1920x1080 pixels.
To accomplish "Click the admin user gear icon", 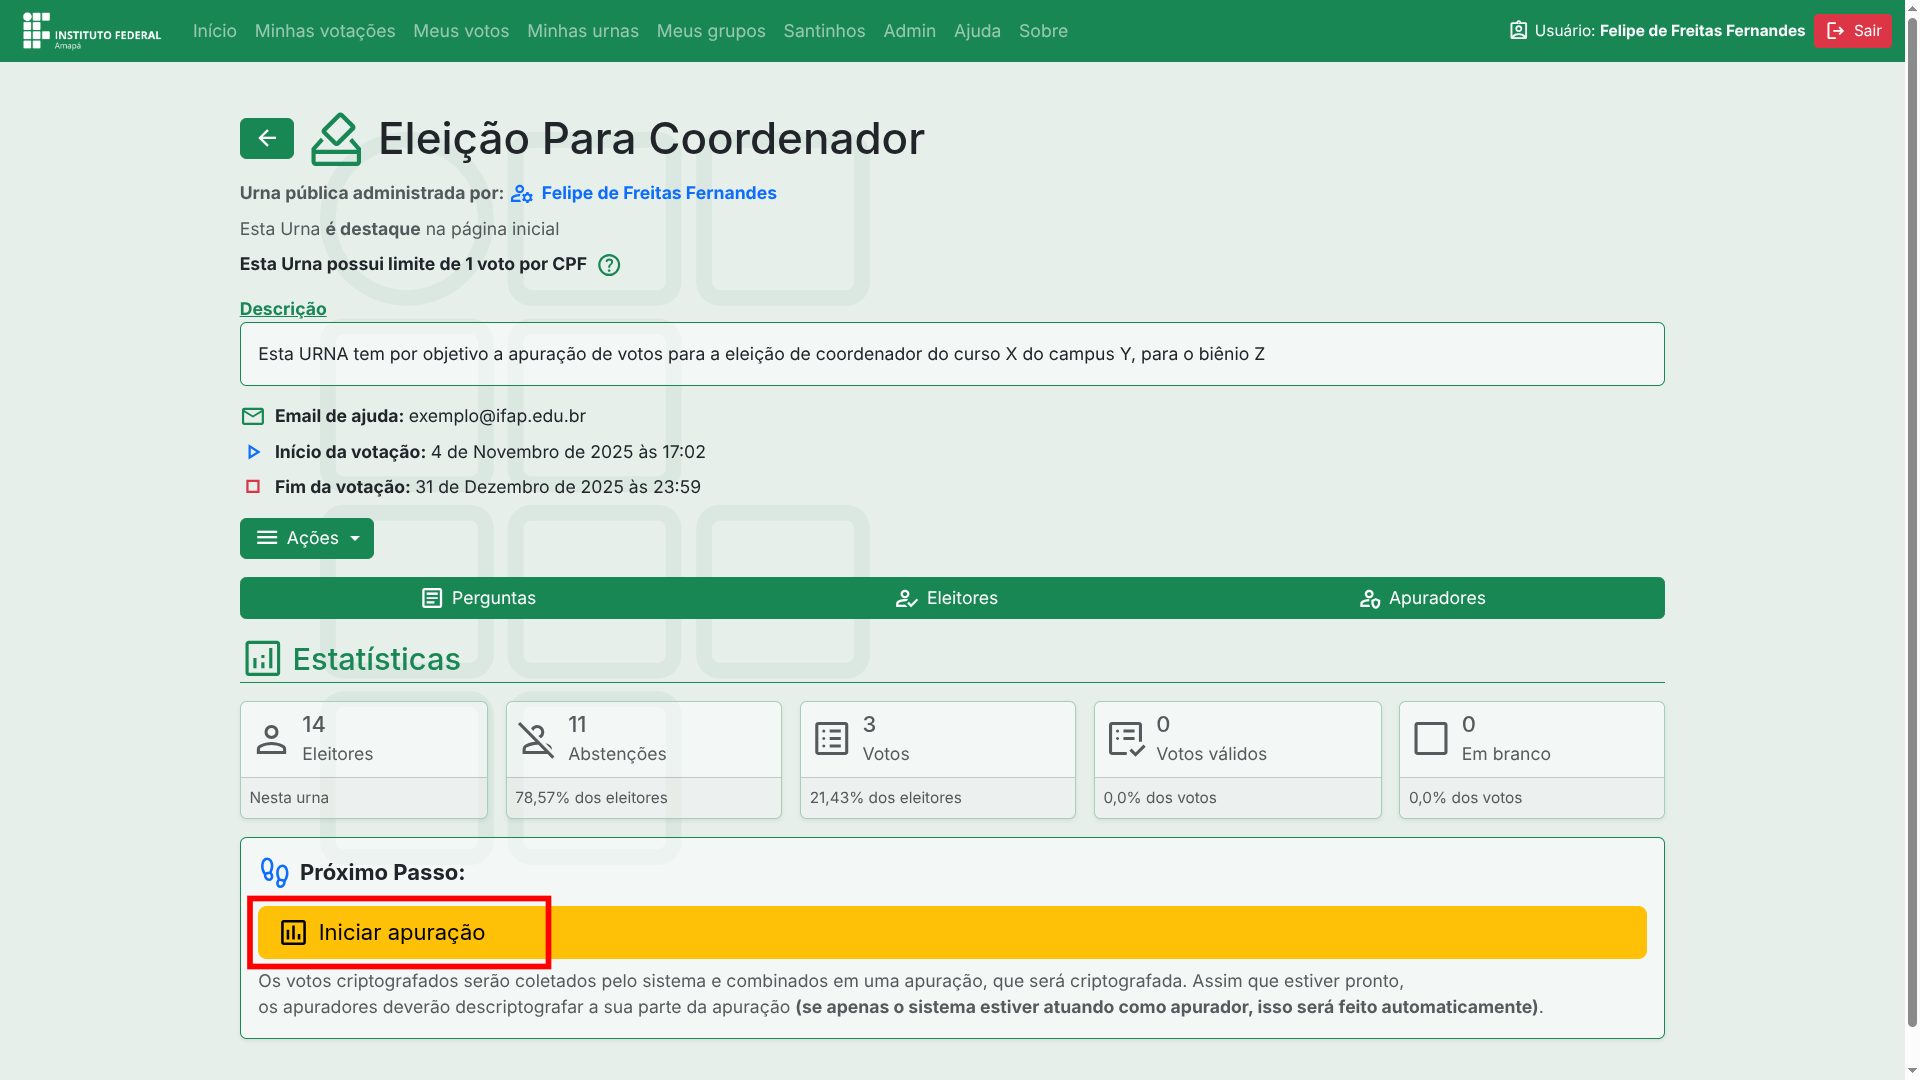I will tap(521, 194).
